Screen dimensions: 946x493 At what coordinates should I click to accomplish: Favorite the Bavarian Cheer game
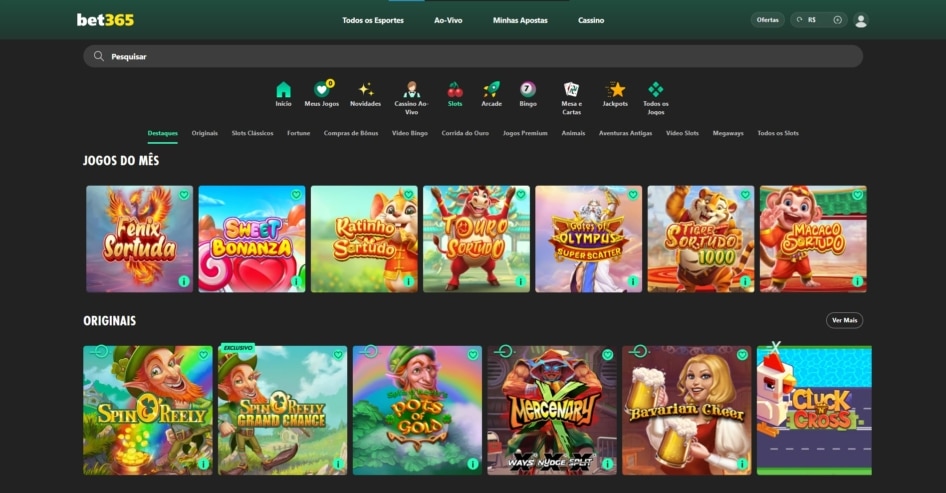tap(742, 355)
